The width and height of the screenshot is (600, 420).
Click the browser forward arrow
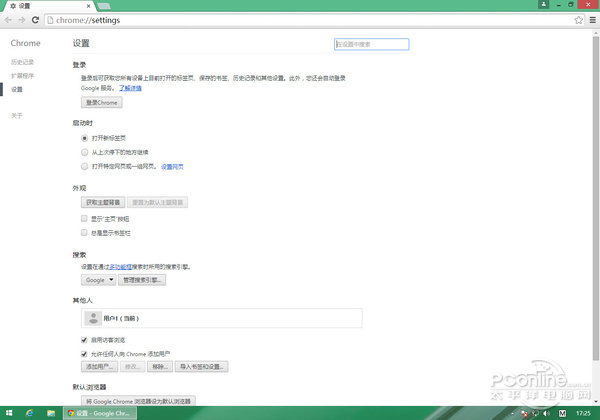point(22,20)
